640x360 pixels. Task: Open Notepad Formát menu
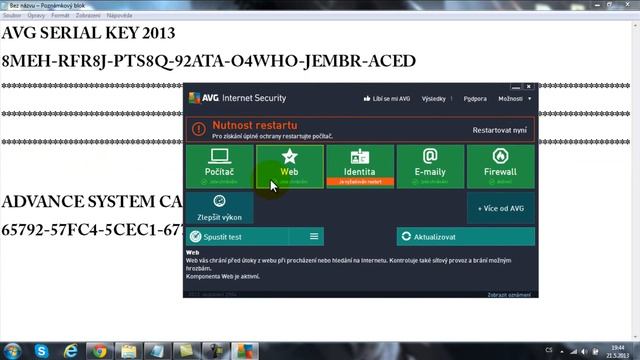[60, 16]
